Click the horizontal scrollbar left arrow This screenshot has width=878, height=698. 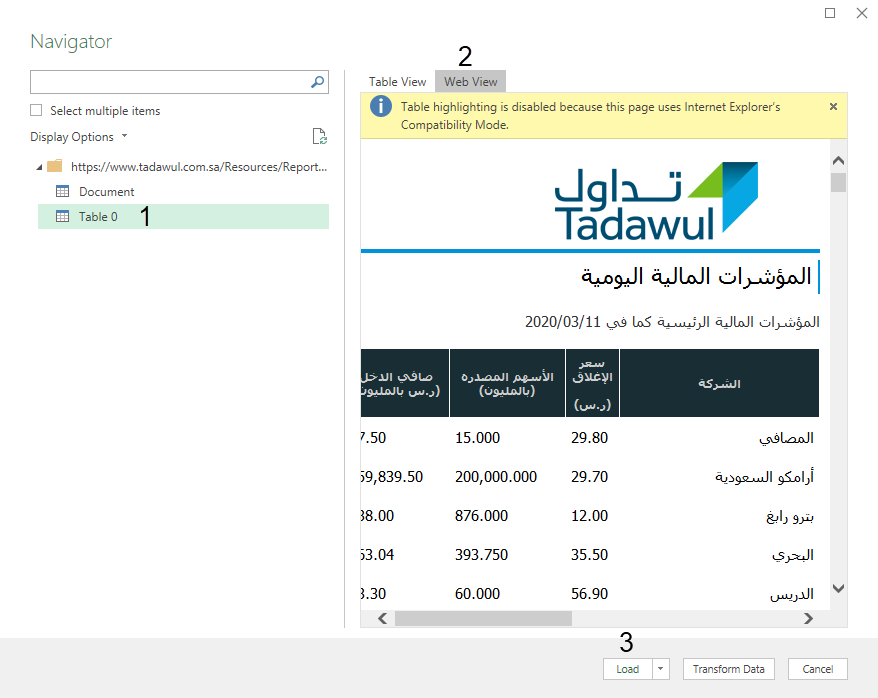382,619
